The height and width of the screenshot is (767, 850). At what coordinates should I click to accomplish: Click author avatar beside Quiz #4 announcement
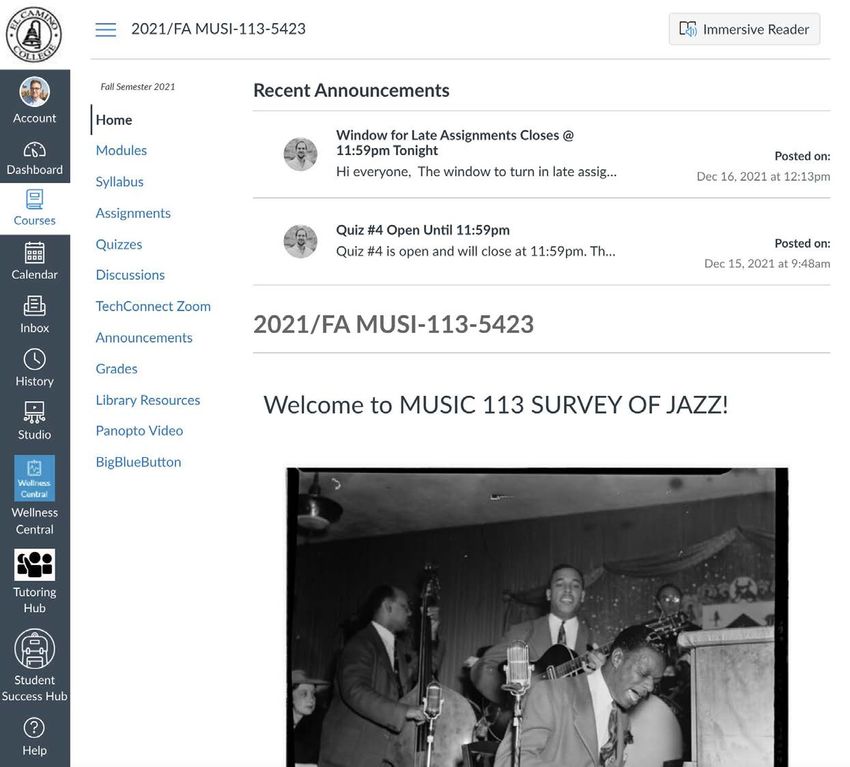(x=300, y=241)
